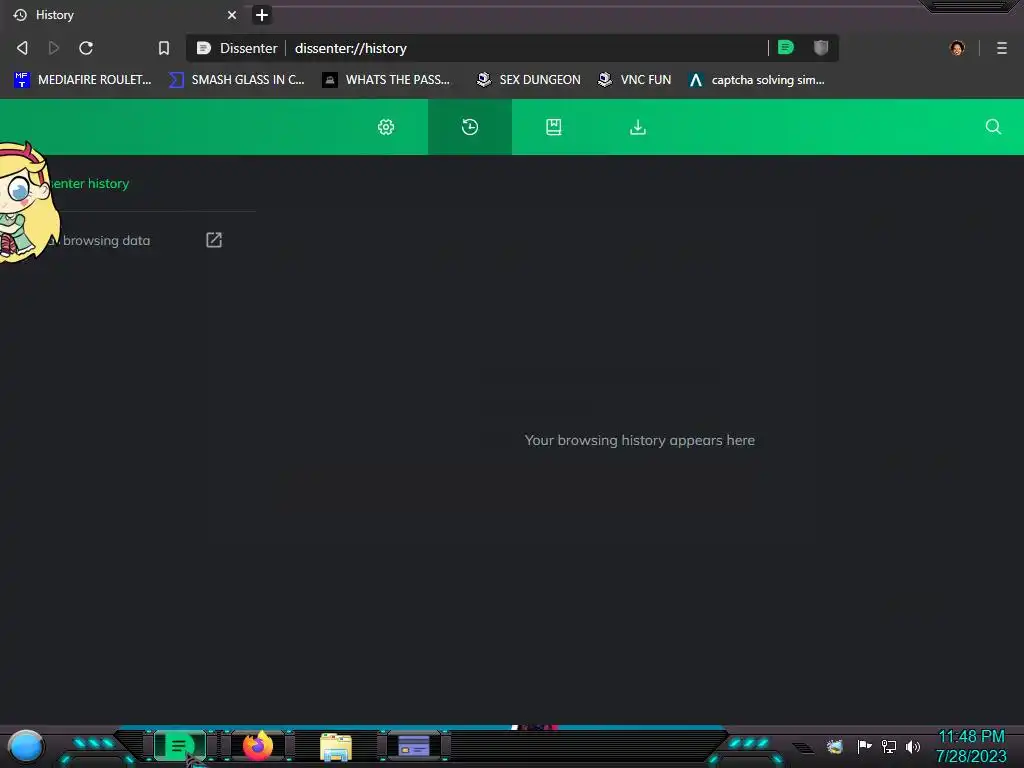
Task: Switch to the Downloads tab in the green bar
Action: coord(638,127)
